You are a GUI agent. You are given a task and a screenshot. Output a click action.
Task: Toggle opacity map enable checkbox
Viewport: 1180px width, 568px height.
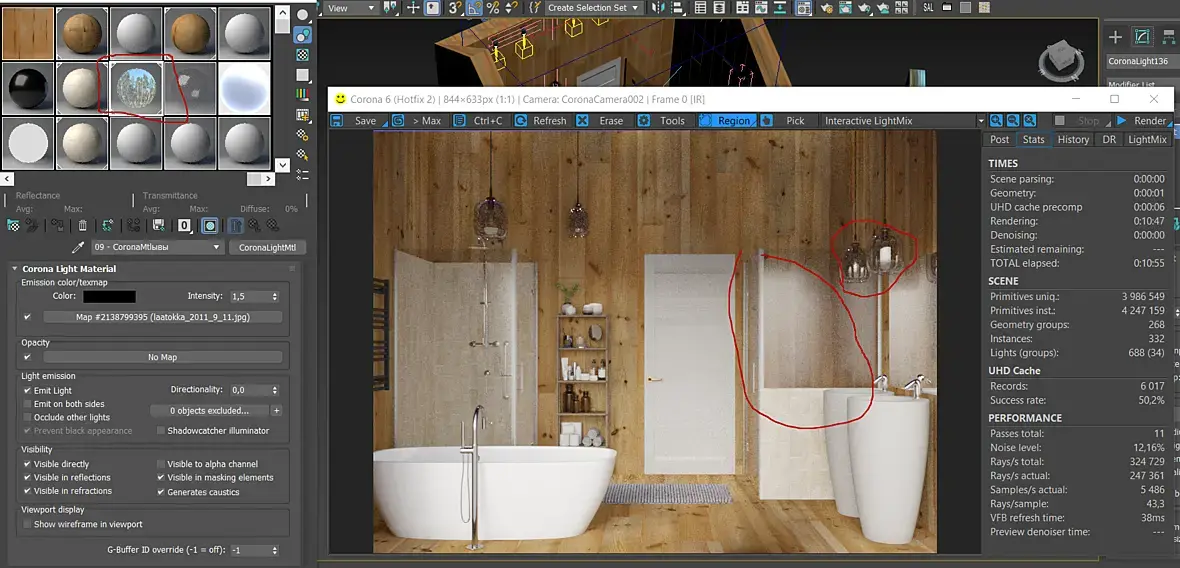28,357
